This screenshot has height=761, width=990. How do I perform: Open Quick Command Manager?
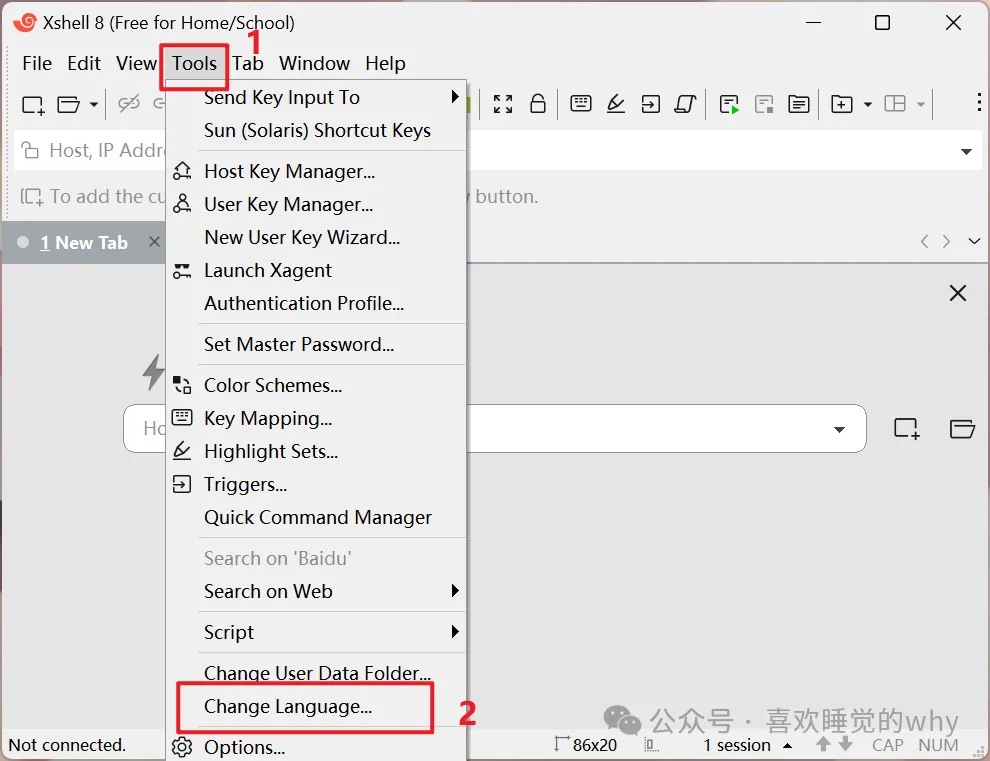pyautogui.click(x=316, y=517)
